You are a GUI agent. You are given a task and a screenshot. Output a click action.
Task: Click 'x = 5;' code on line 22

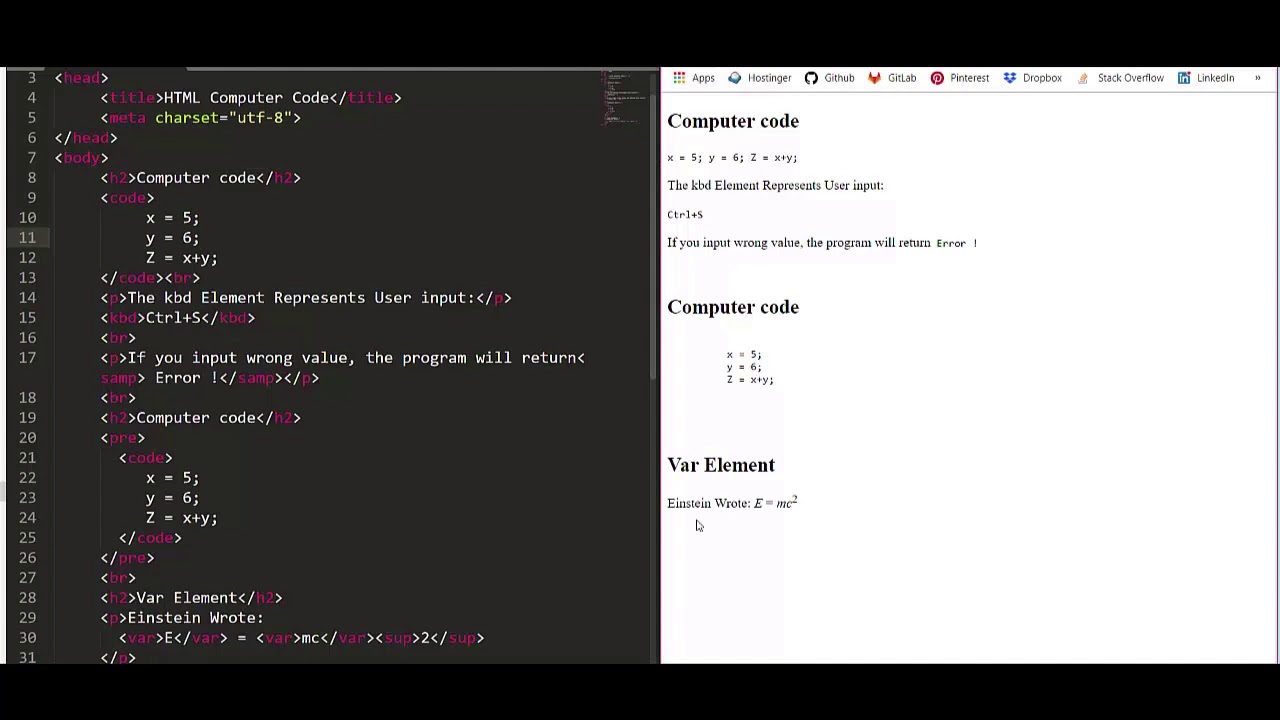coord(172,478)
